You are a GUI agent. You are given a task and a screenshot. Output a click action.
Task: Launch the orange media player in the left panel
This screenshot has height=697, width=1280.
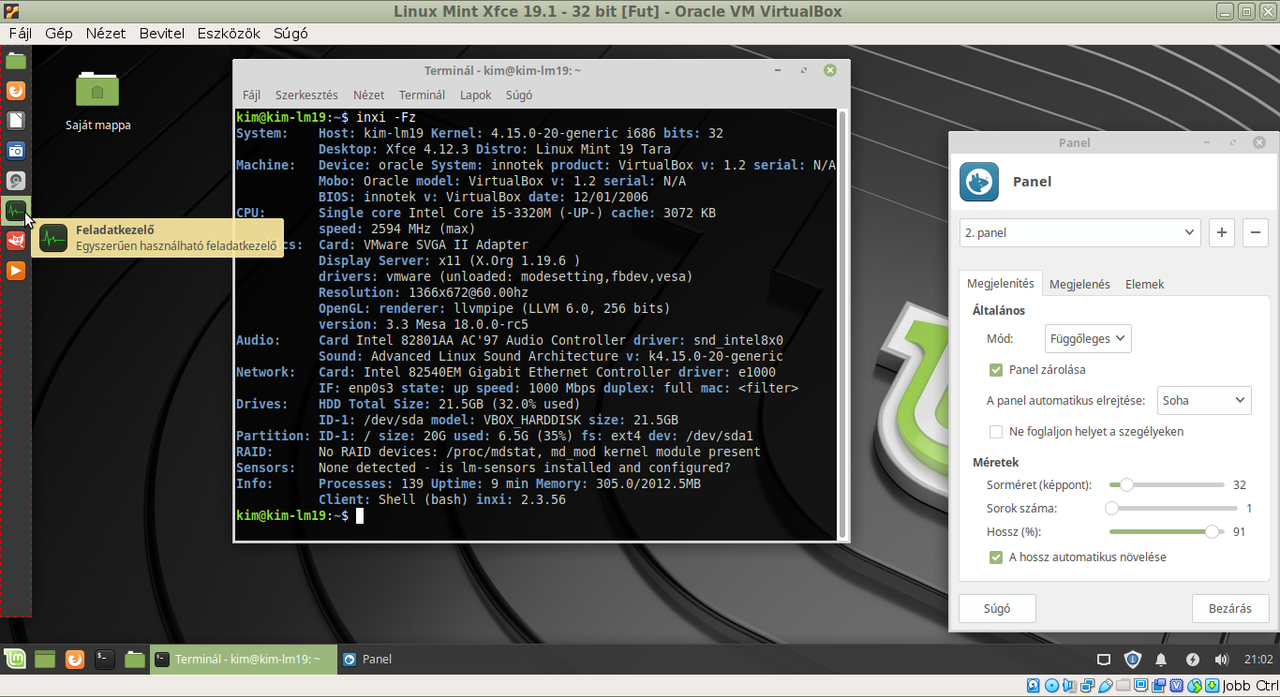click(x=16, y=270)
